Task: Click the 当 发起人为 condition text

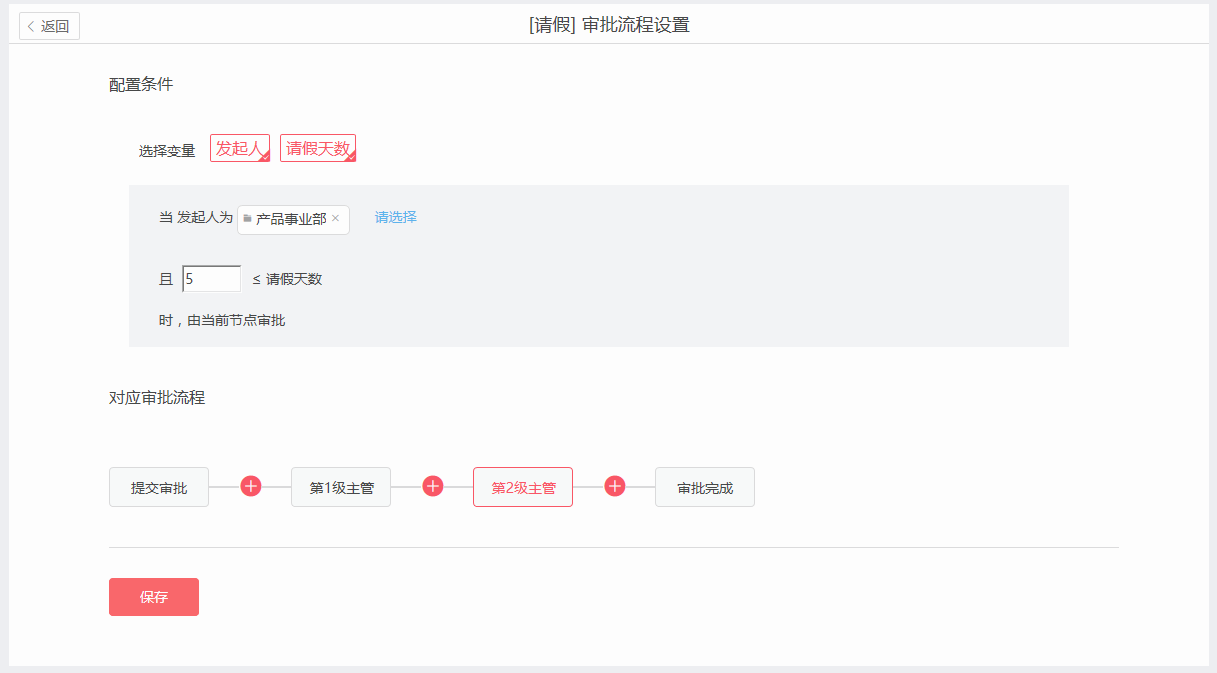Action: pyautogui.click(x=196, y=217)
